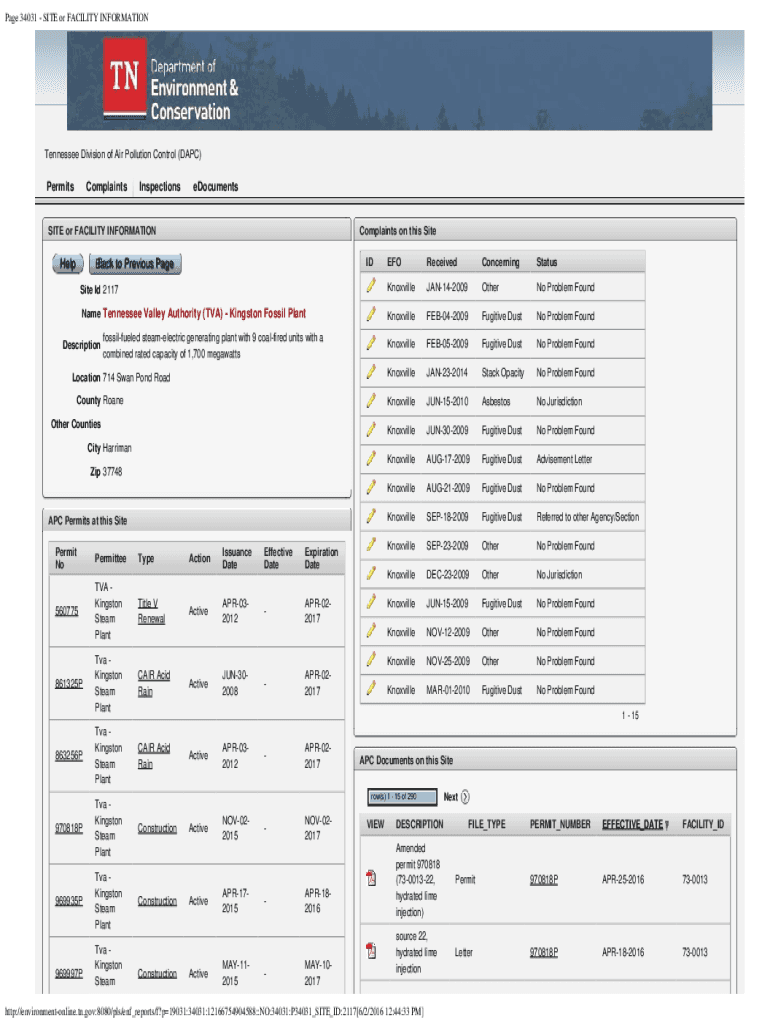This screenshot has height=1024, width=770.
Task: Sort by EFFECTIVE_DATE column header
Action: 632,824
